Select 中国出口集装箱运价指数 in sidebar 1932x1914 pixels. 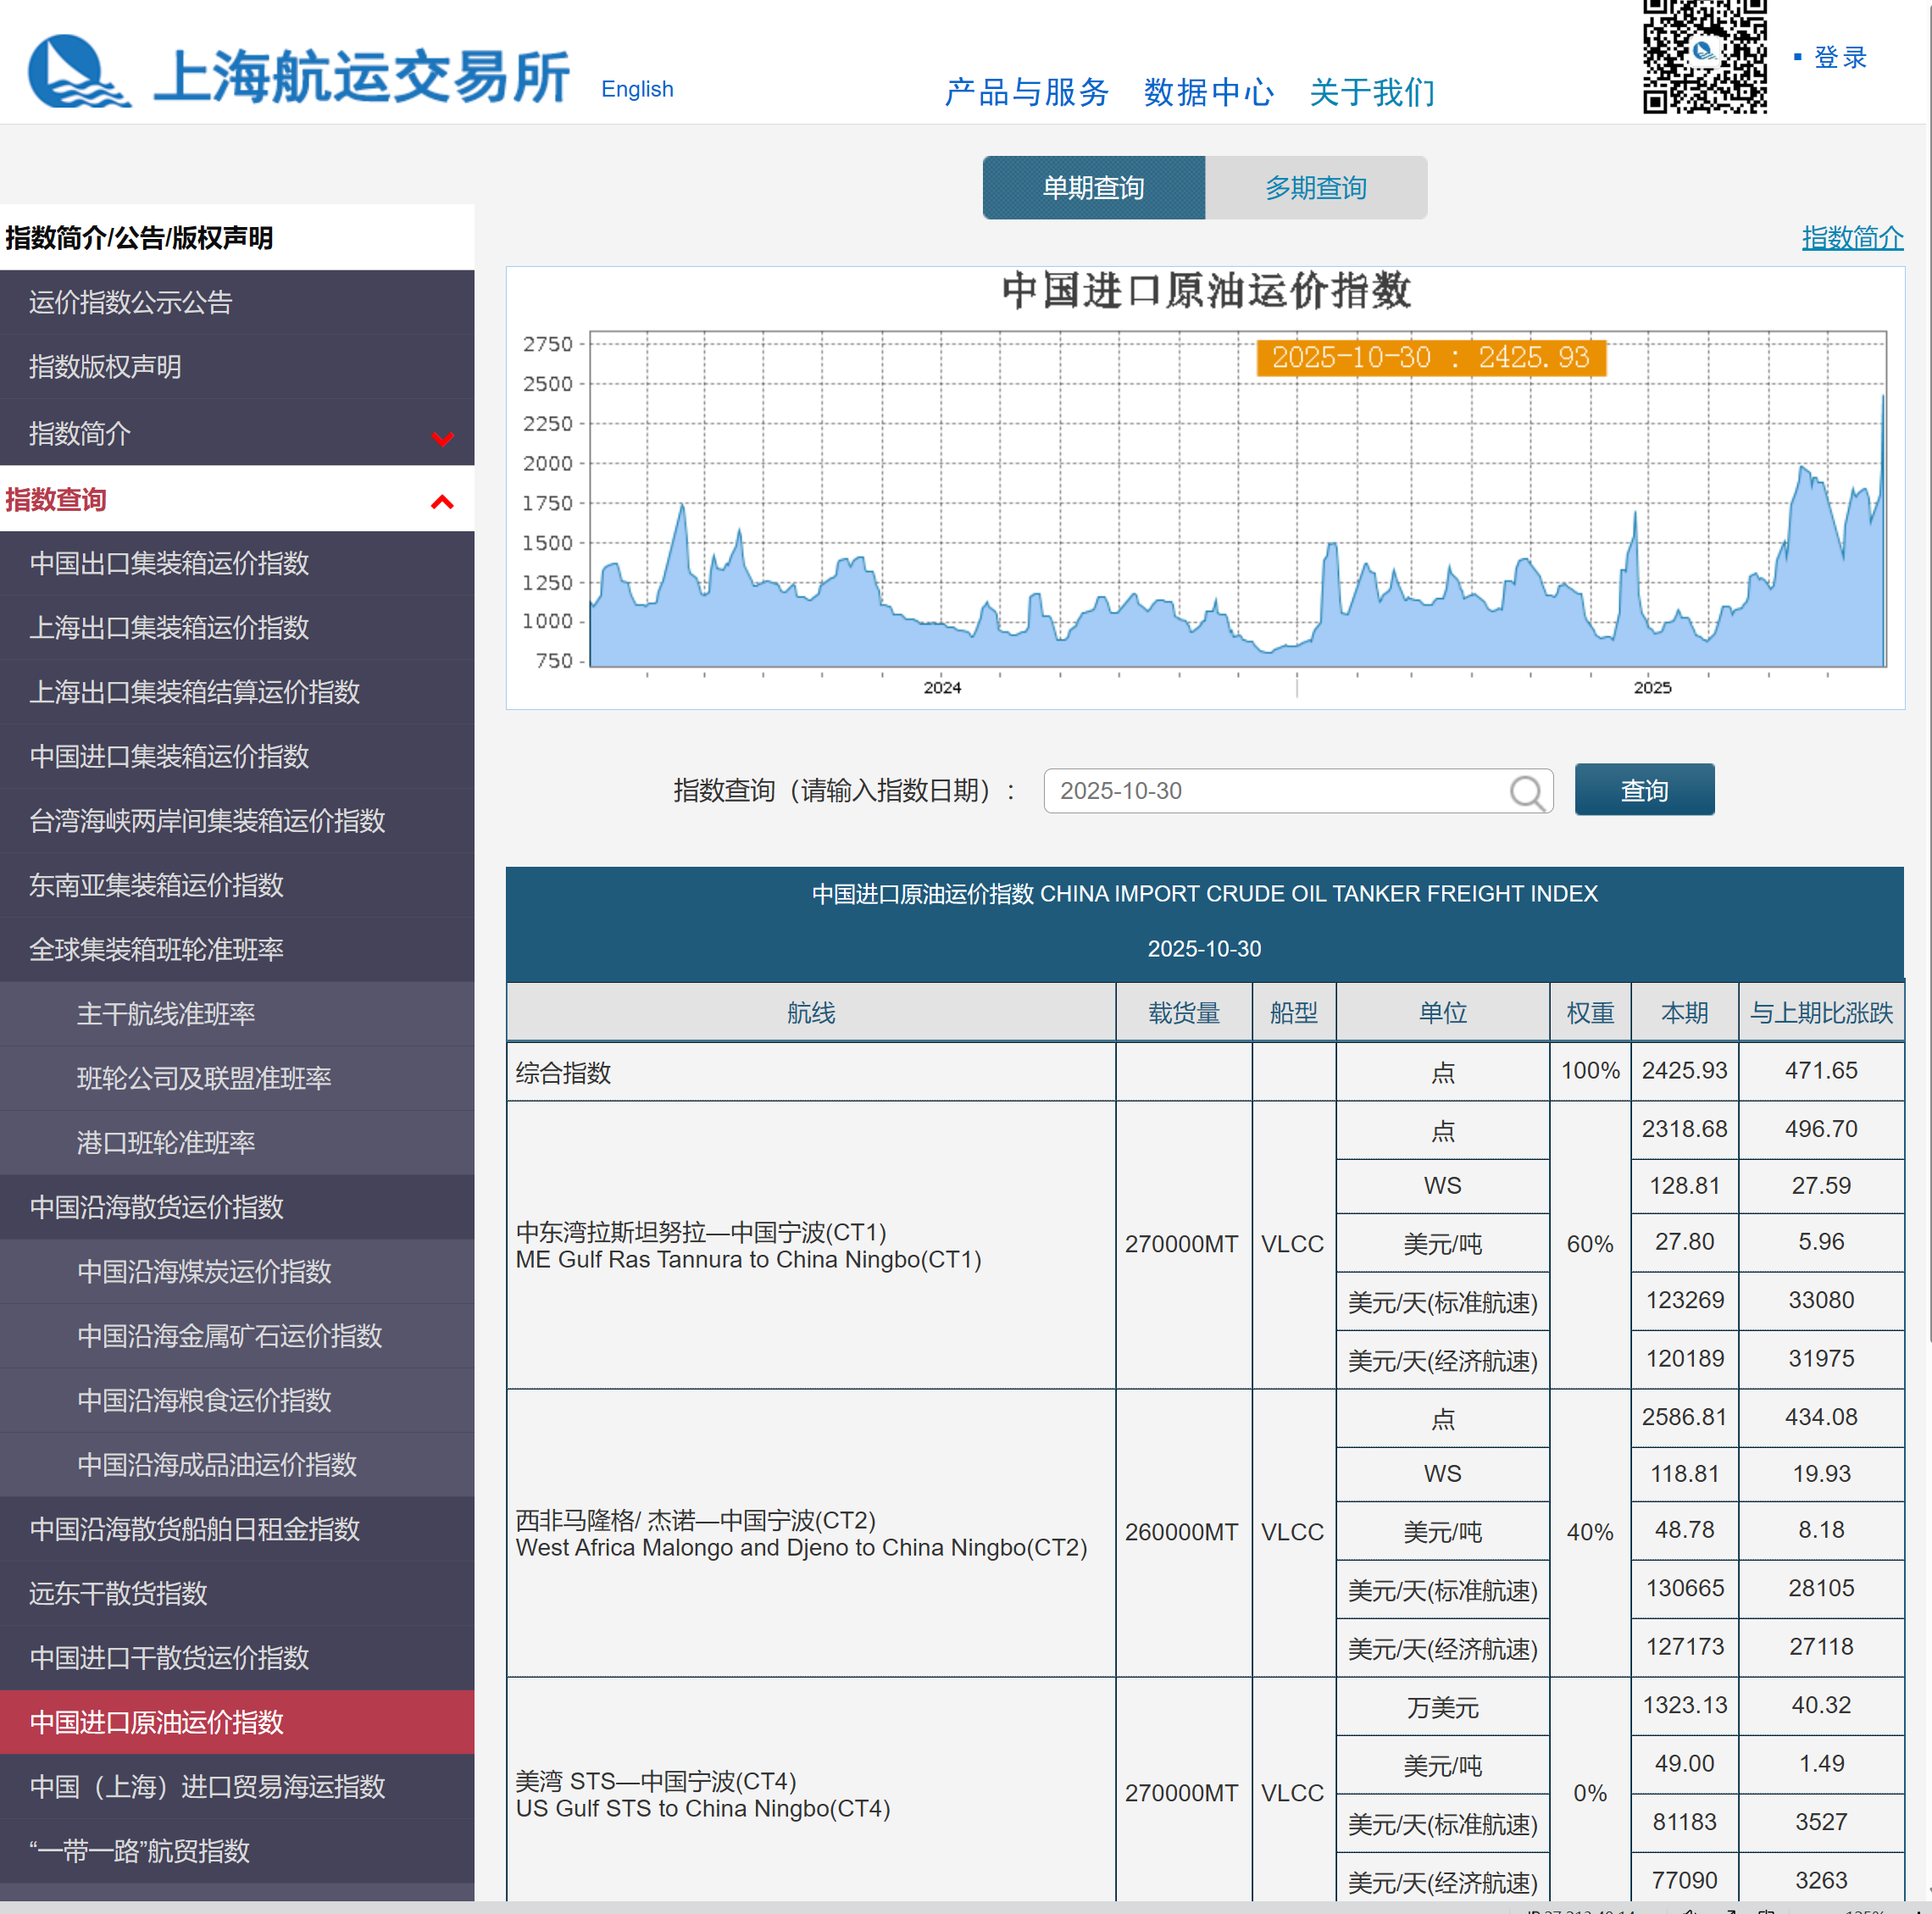click(169, 563)
